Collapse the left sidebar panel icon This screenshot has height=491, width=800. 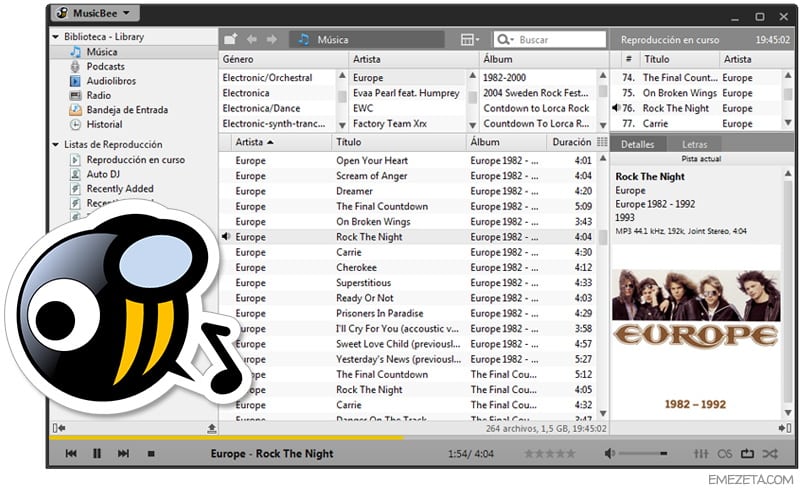pos(59,428)
